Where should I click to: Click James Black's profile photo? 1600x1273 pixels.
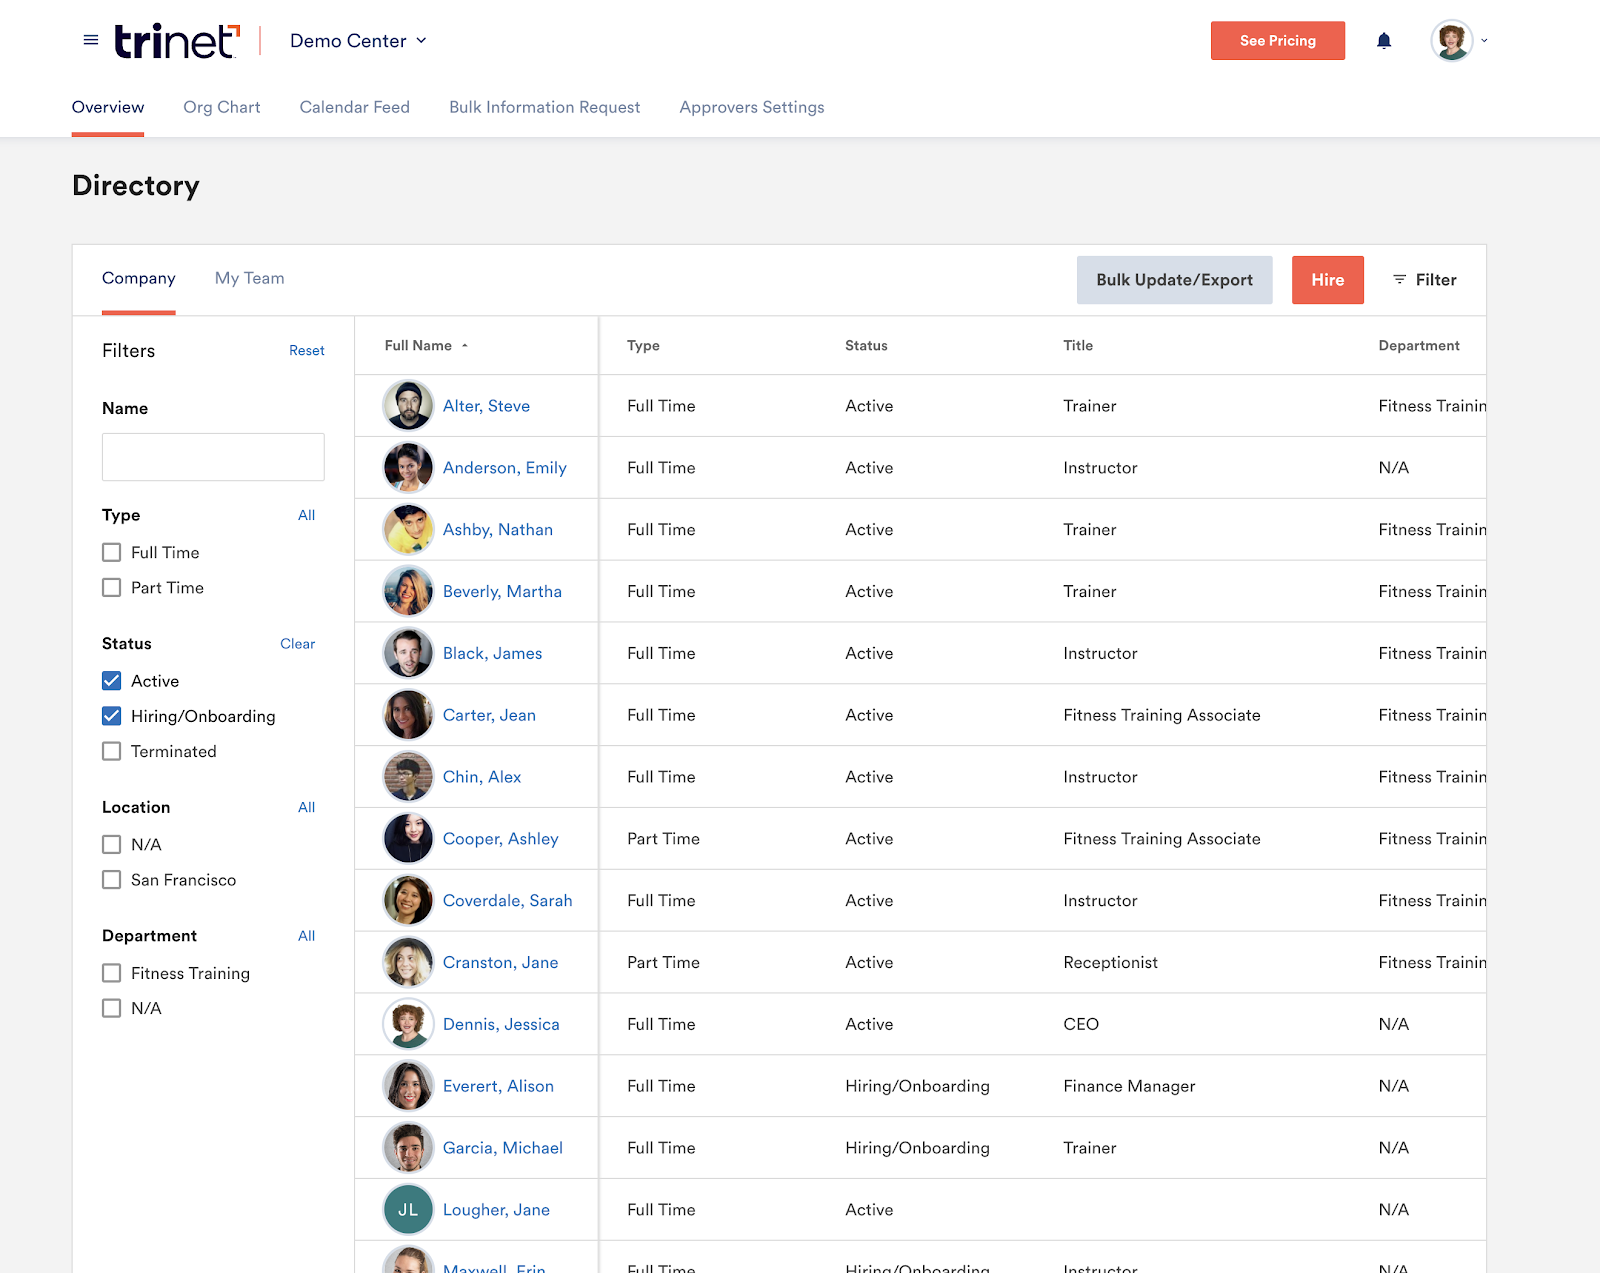[x=408, y=653]
